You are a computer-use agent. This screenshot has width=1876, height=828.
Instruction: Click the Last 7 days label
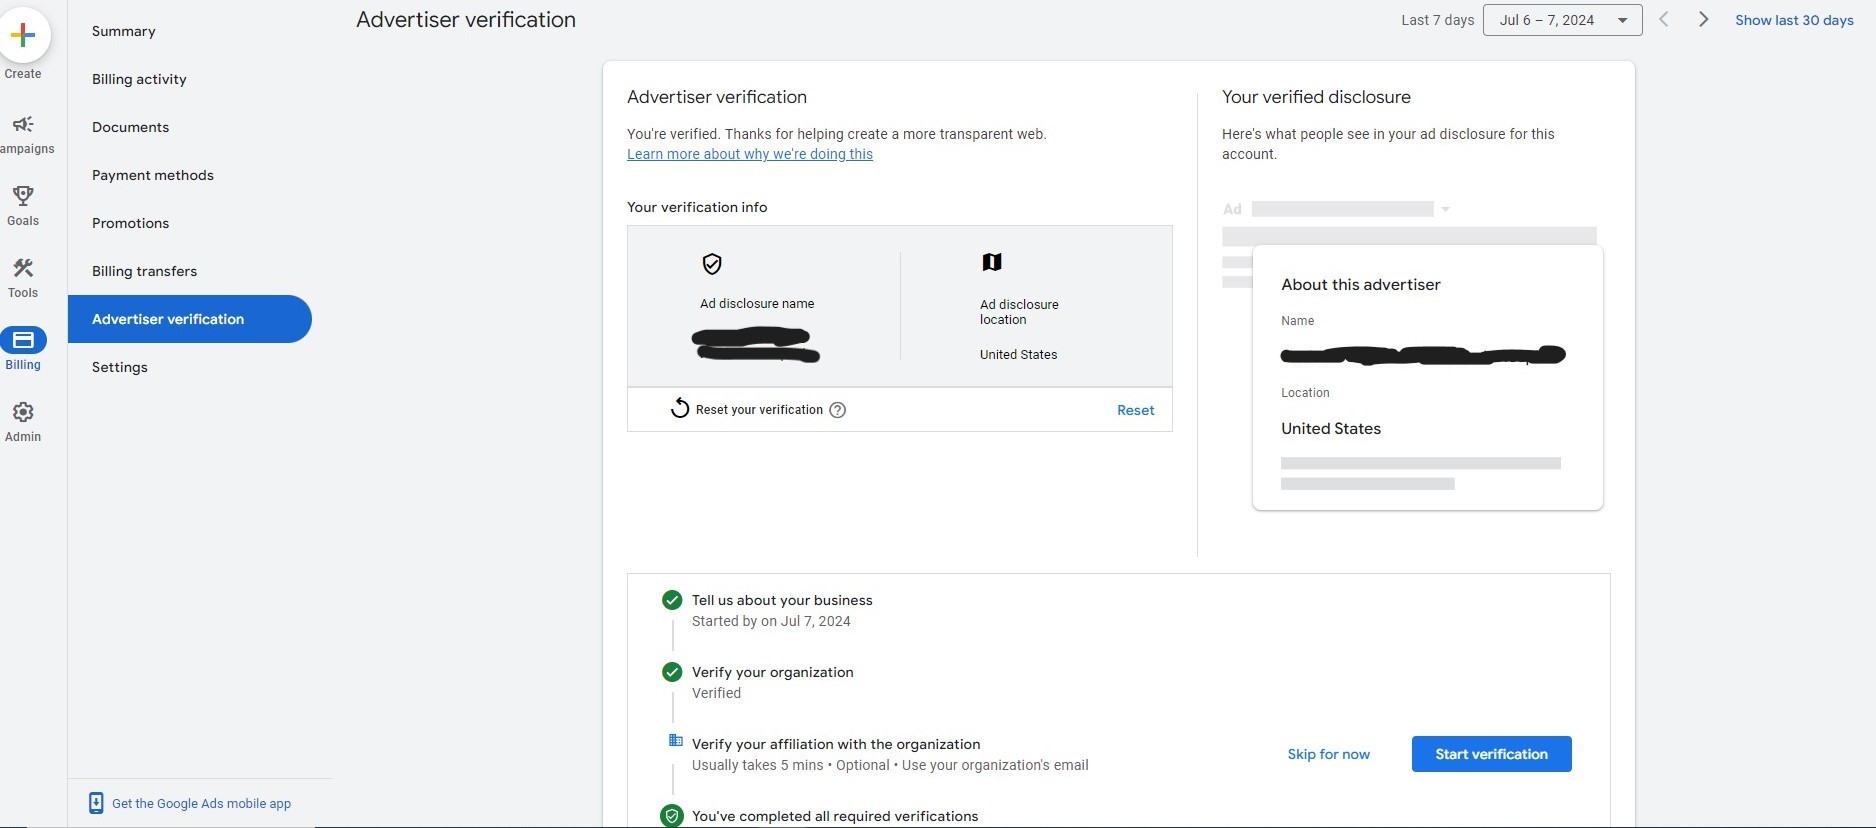1437,20
